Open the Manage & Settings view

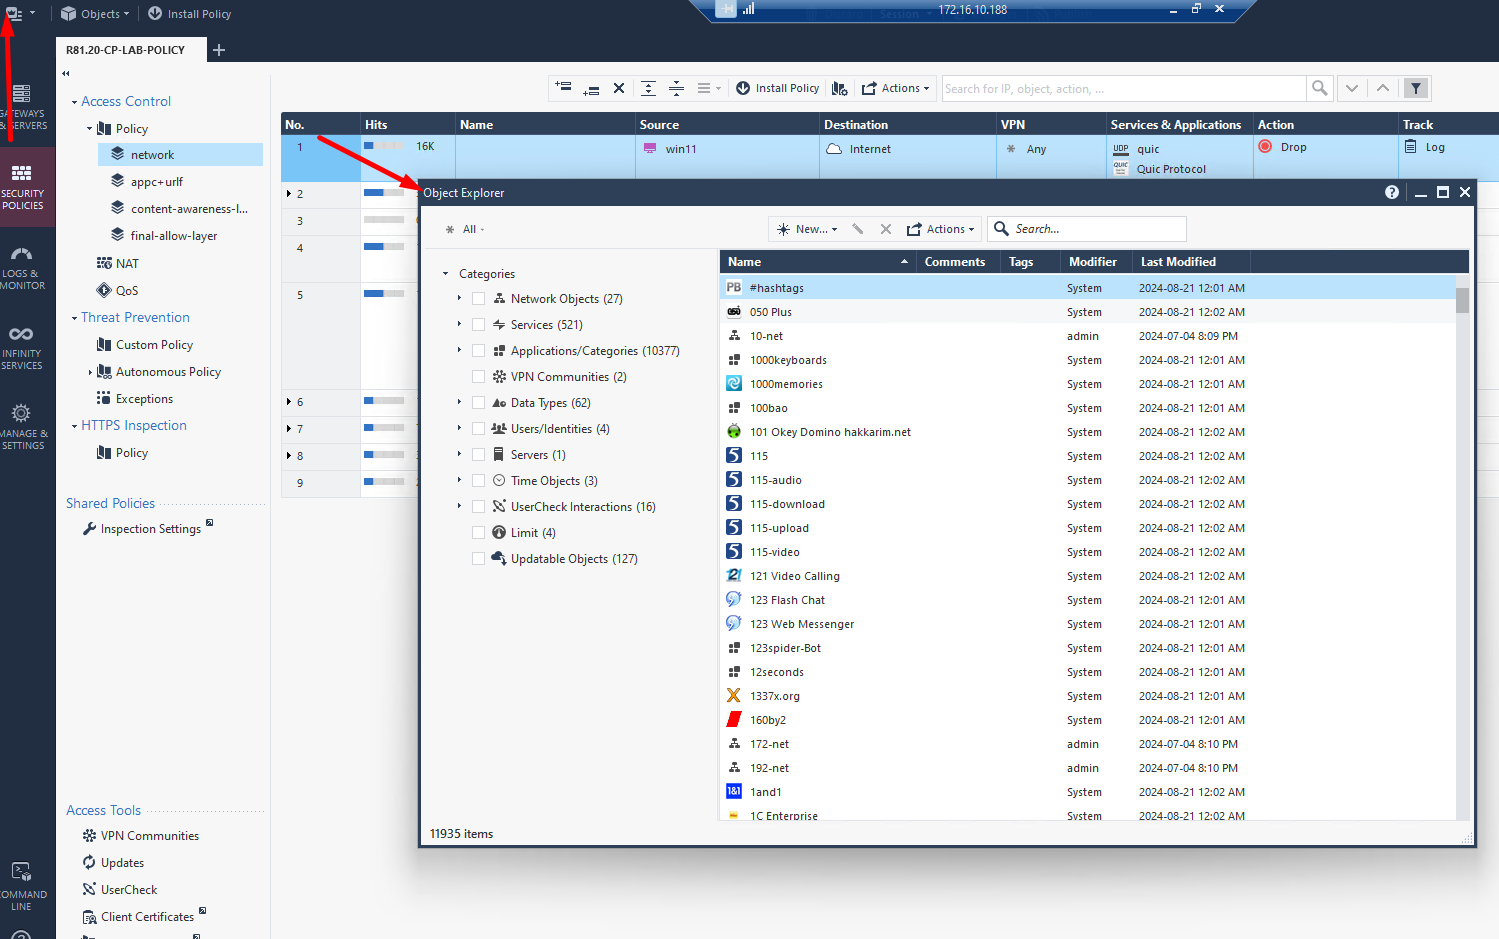click(x=22, y=427)
